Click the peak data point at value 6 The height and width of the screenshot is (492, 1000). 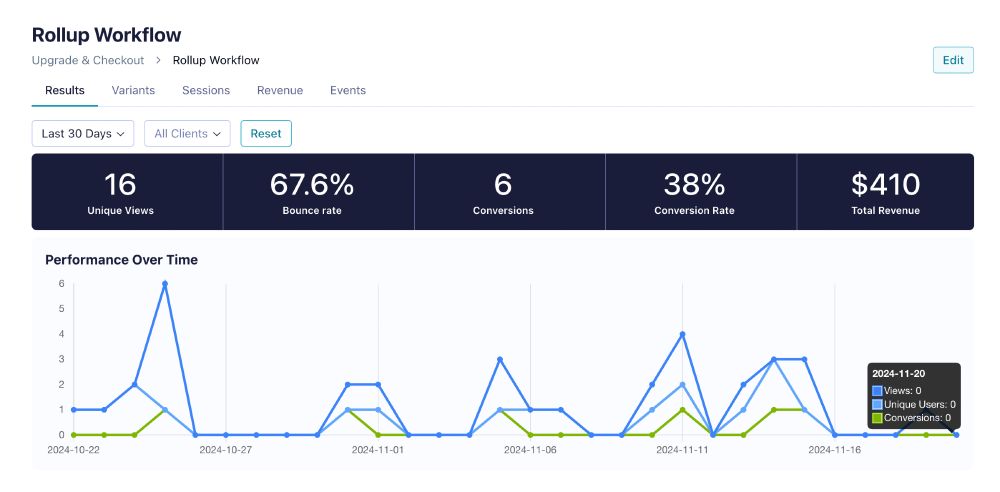165,283
